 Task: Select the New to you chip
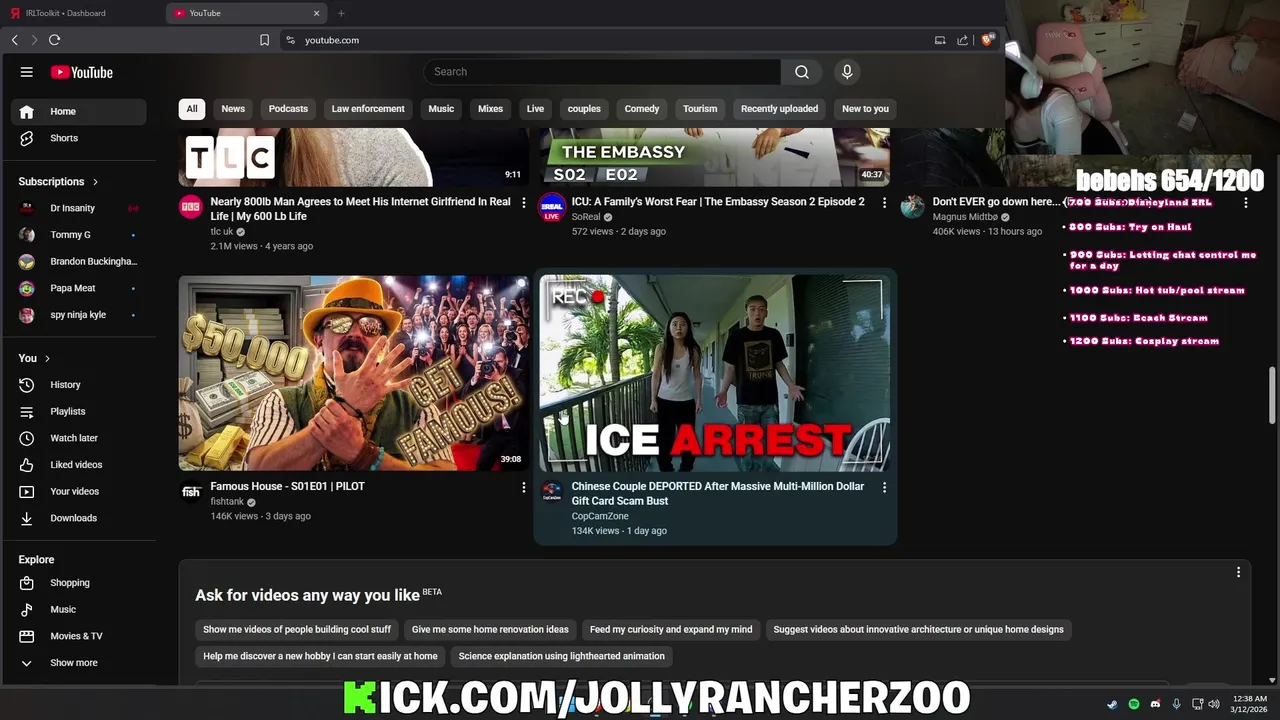click(x=865, y=109)
